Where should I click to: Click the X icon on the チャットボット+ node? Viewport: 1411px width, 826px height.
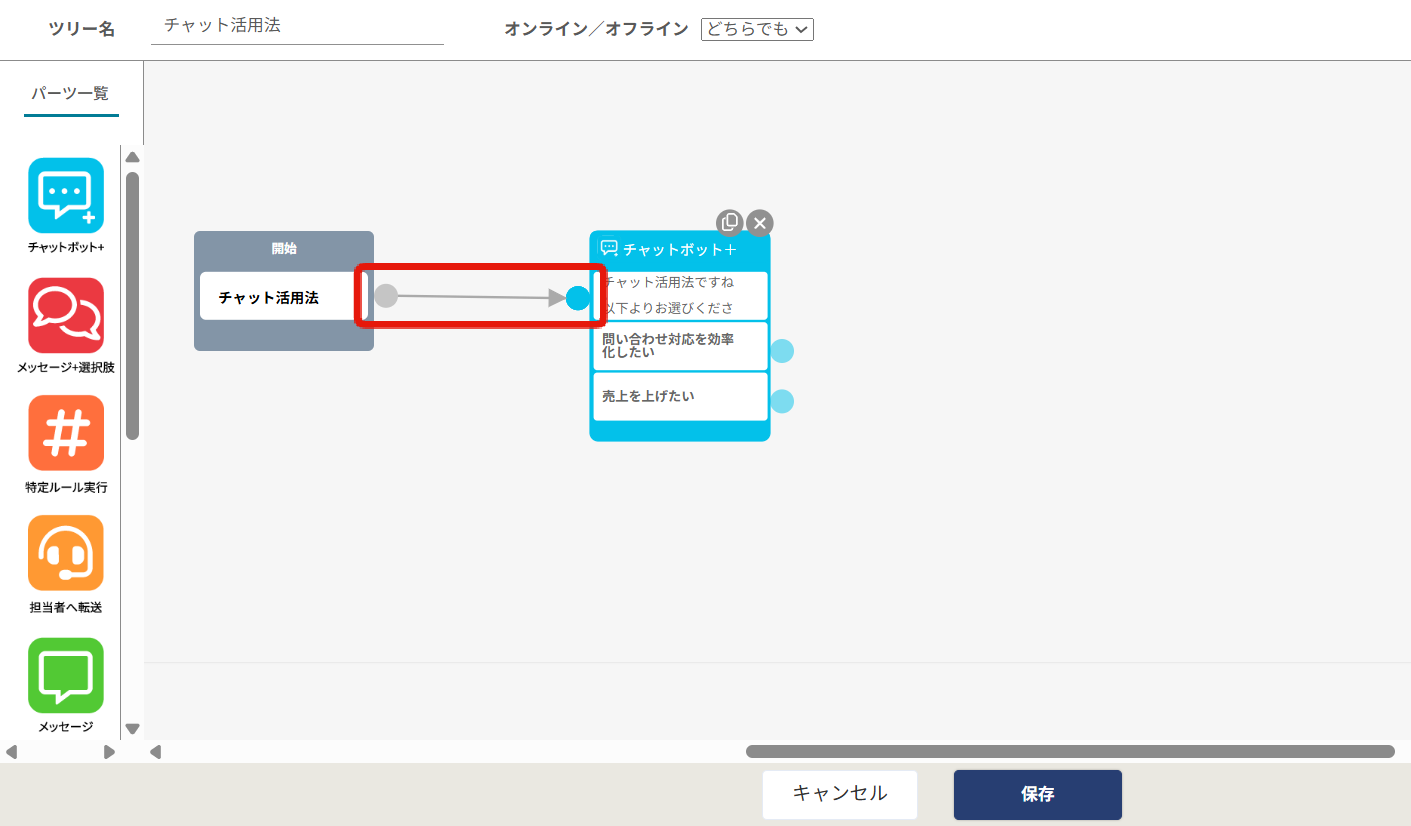[x=760, y=222]
